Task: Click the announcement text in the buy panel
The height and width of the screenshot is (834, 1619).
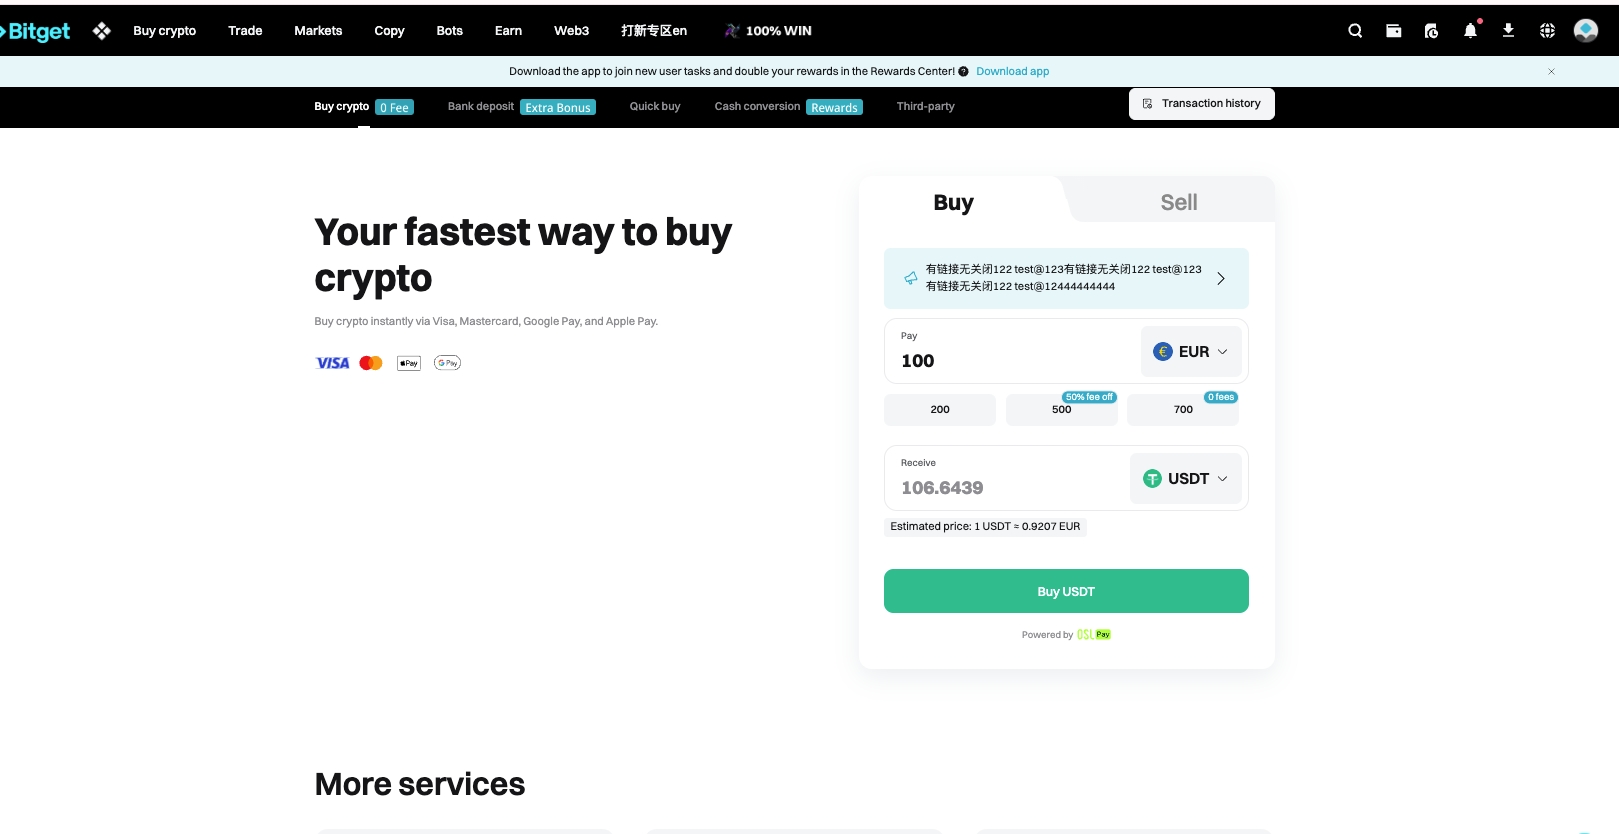Action: 1064,278
